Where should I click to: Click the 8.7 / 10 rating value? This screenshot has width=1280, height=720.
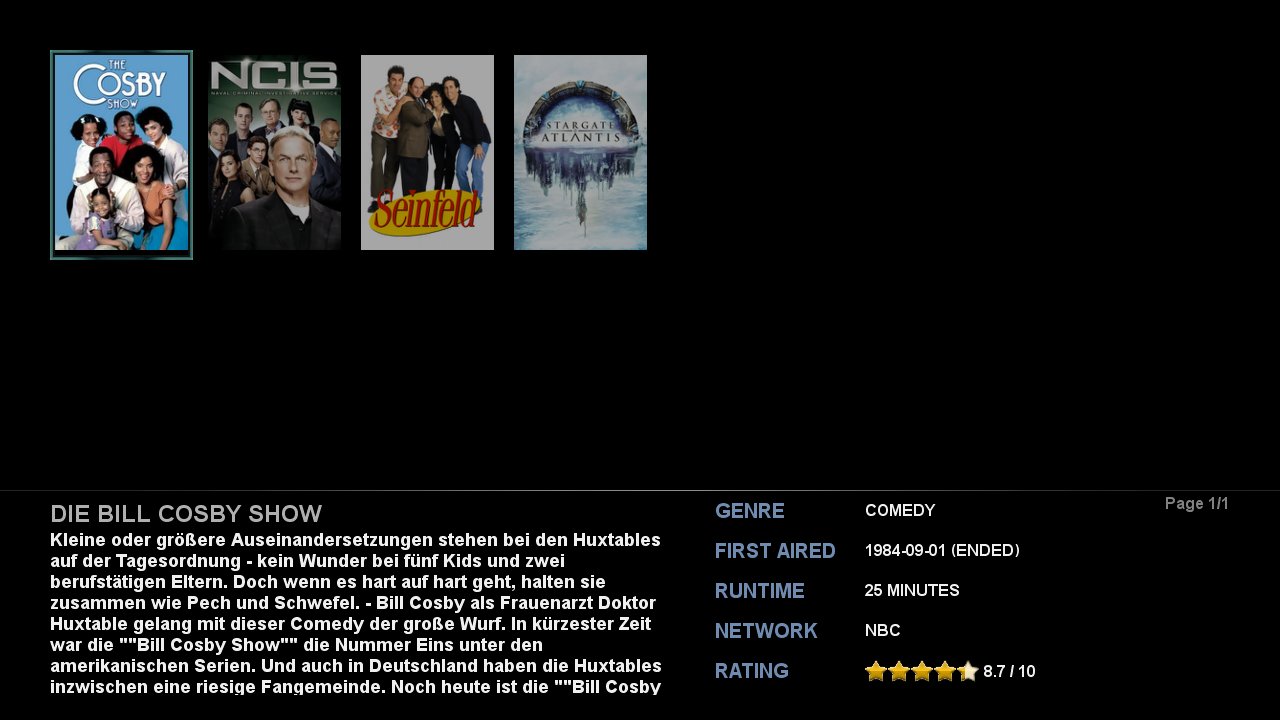click(1009, 672)
